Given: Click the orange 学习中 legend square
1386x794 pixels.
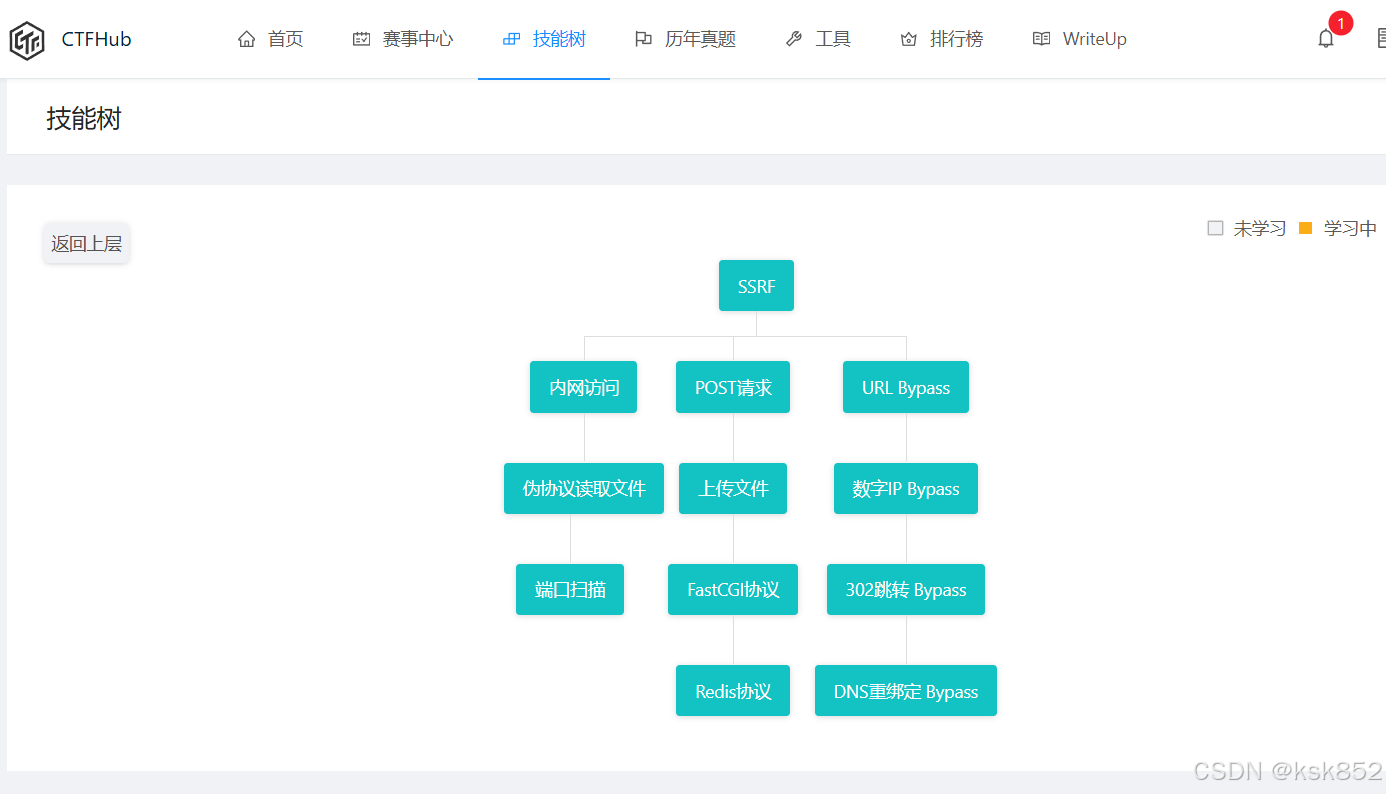Looking at the screenshot, I should [x=1305, y=228].
